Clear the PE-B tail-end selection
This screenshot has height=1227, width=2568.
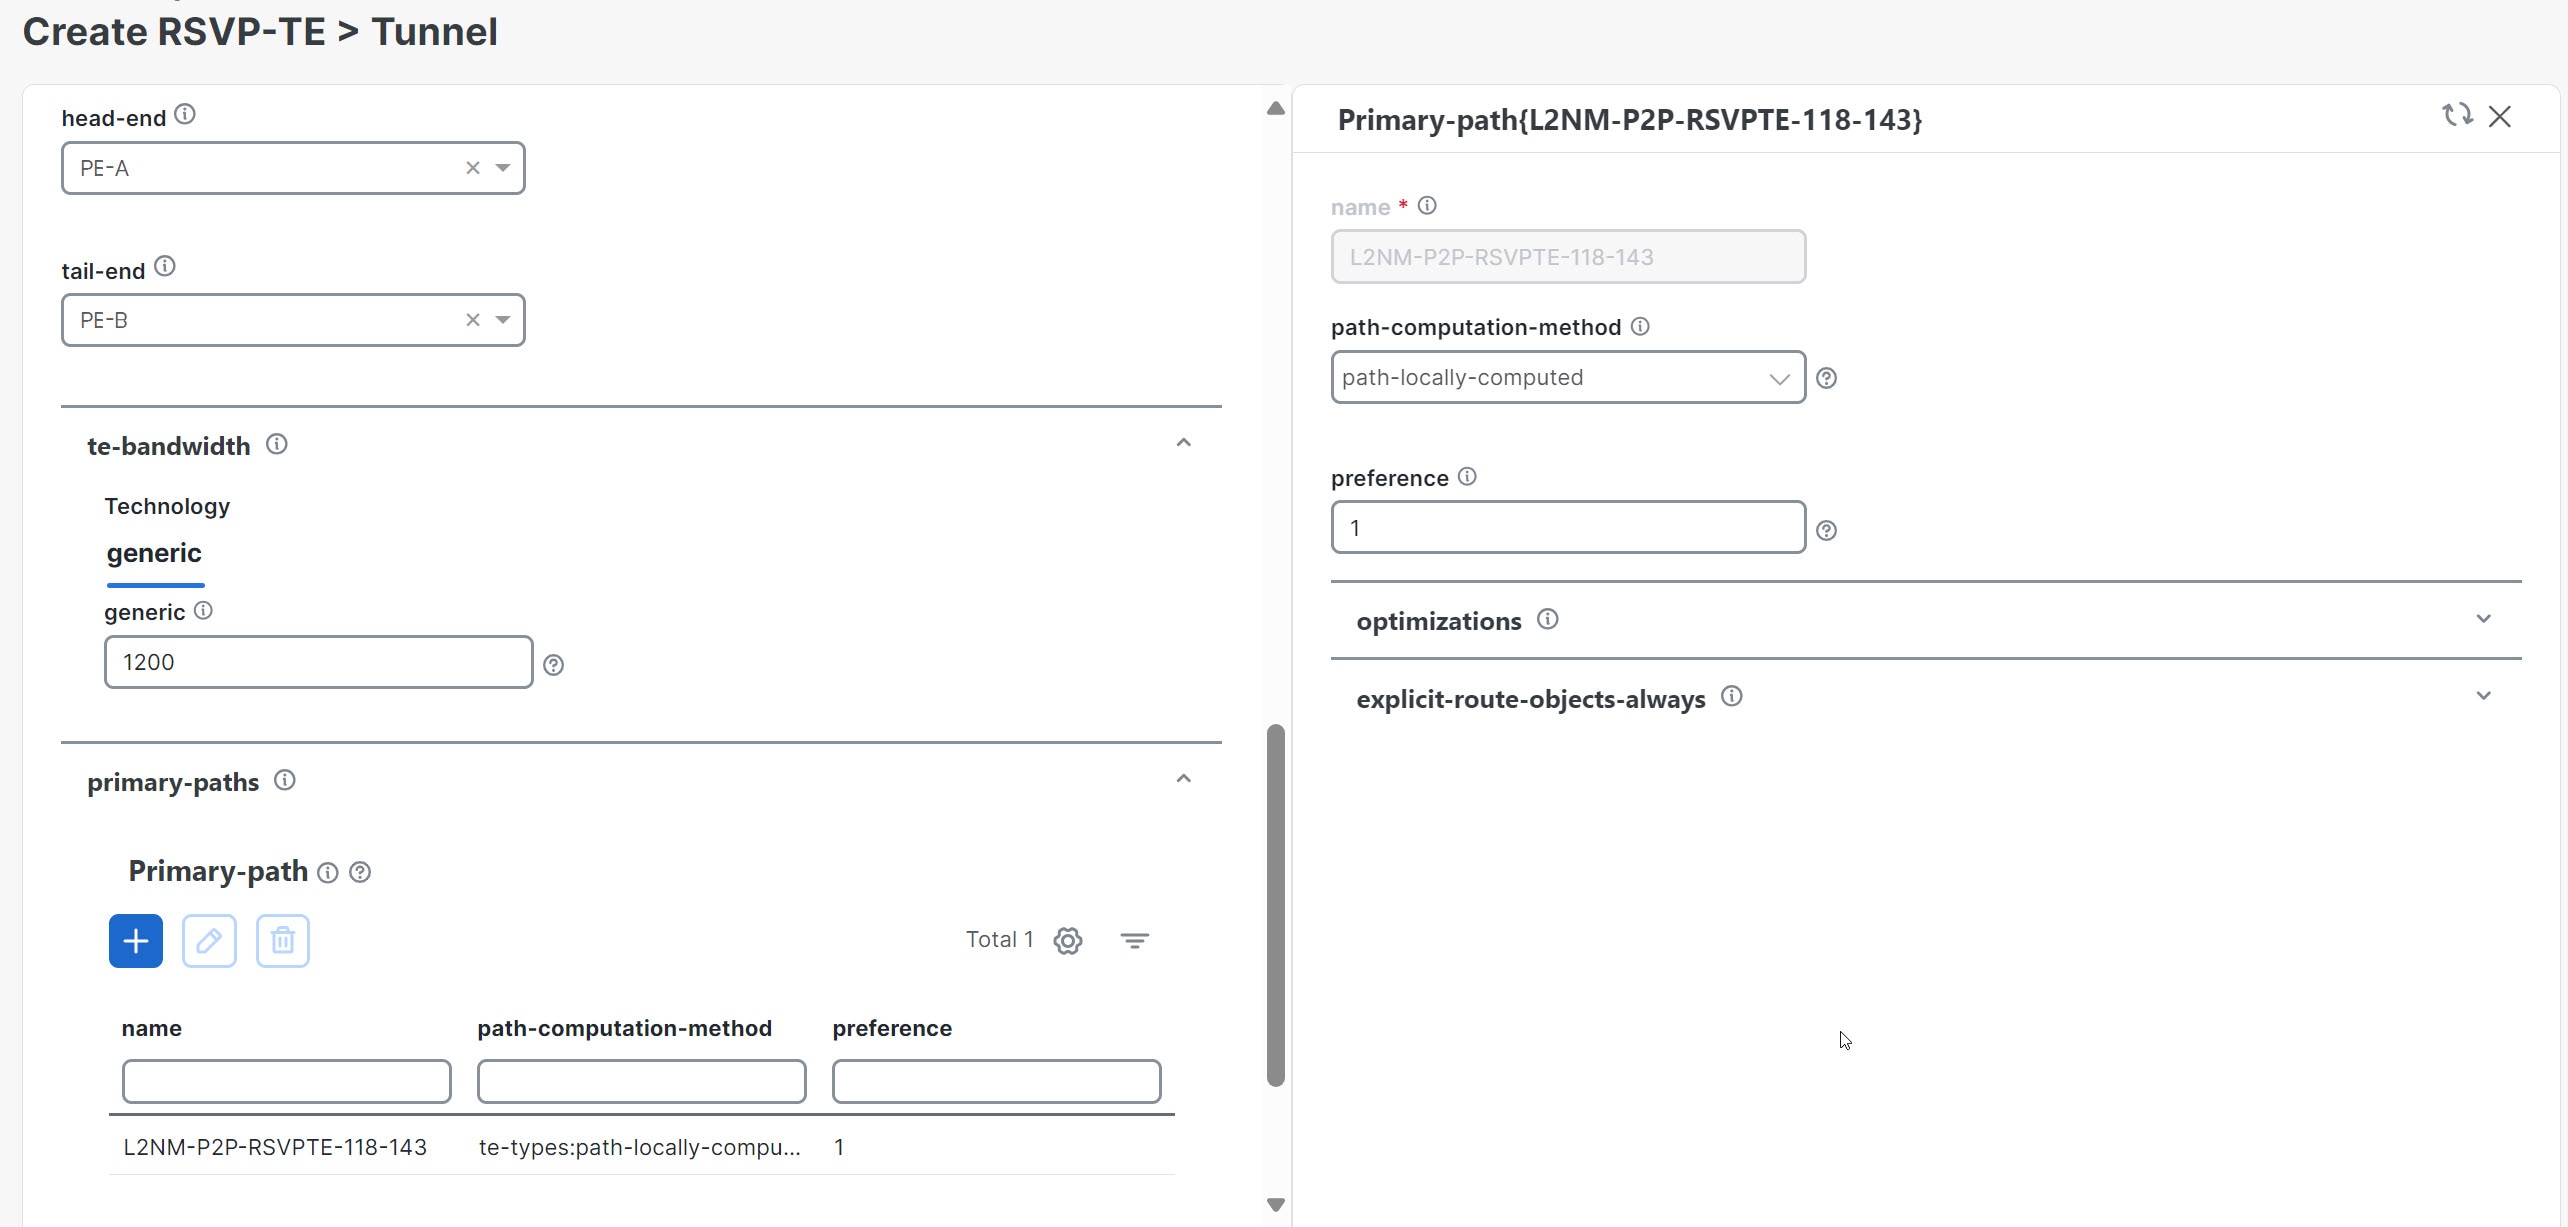pyautogui.click(x=472, y=319)
